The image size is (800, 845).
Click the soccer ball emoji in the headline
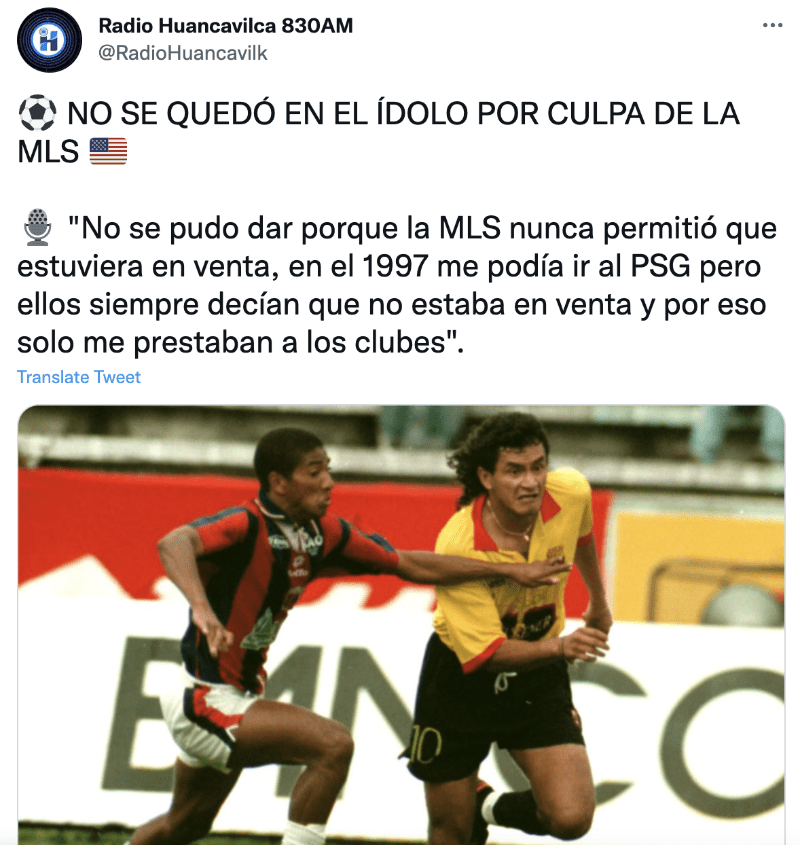[x=37, y=113]
